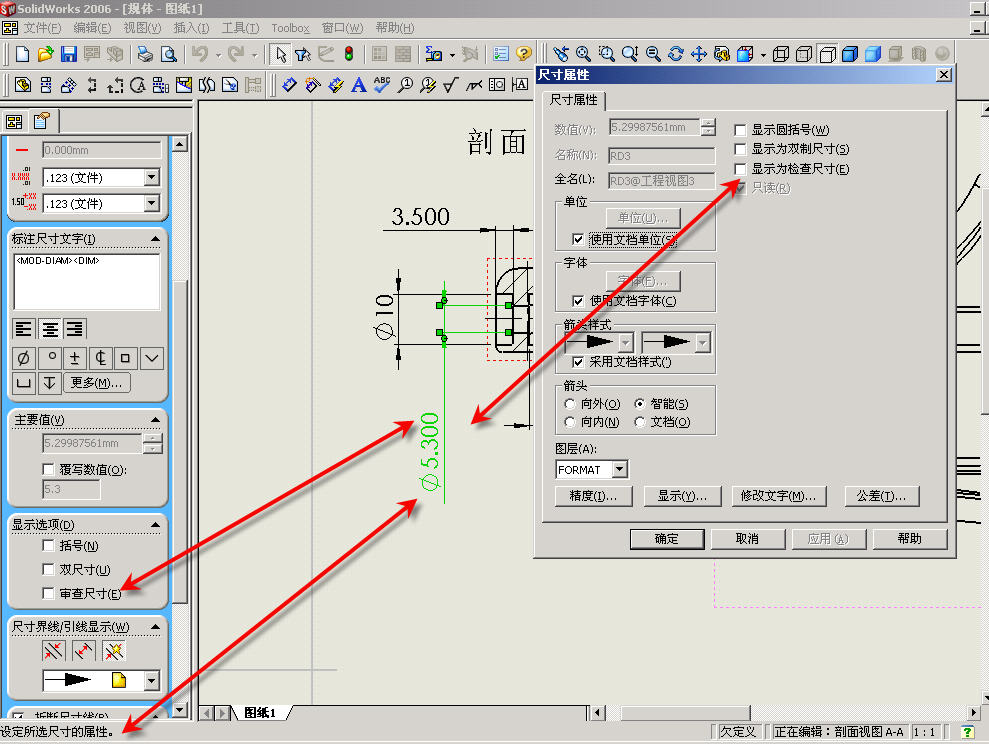Select the Rotate View icon
The image size is (989, 744).
pos(676,54)
